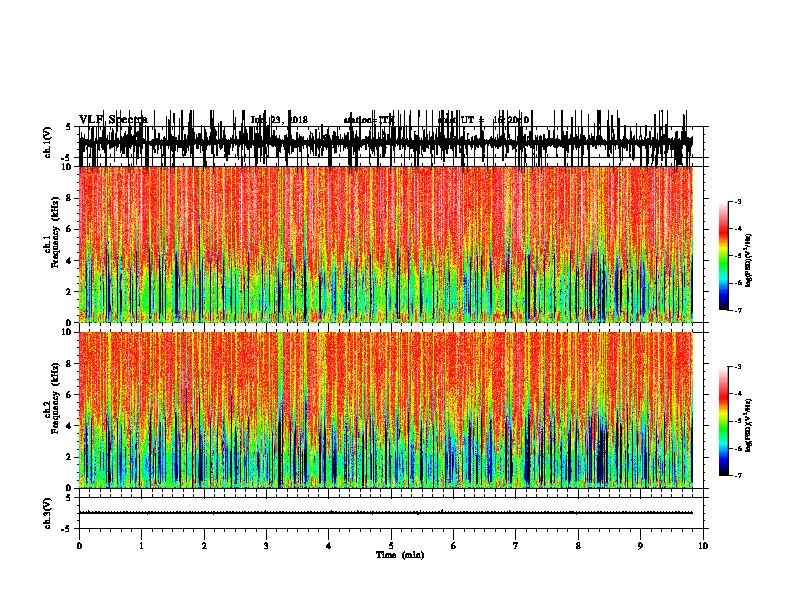Click the "6" tick on the time axis
The image size is (792, 612).
(x=454, y=546)
